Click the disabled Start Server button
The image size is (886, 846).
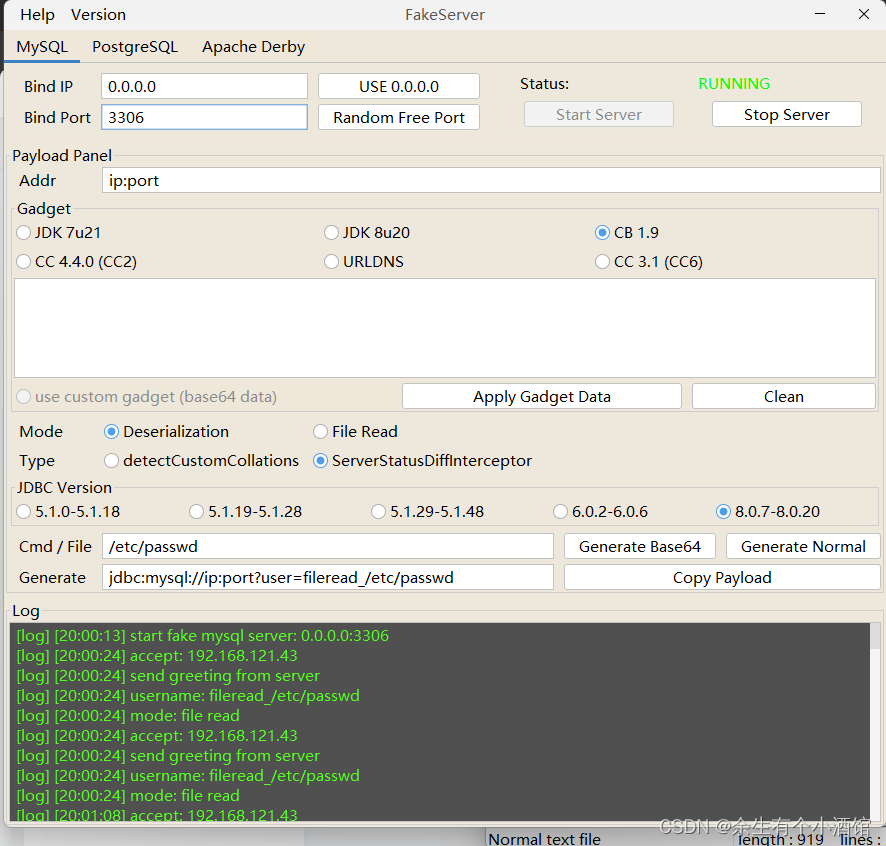(599, 115)
